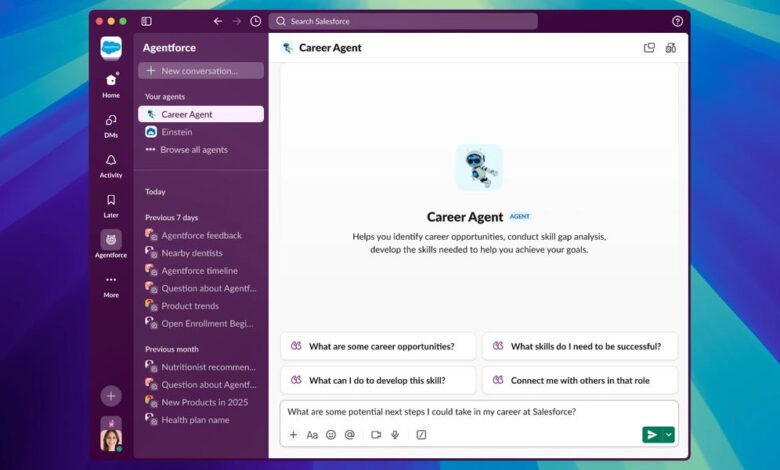Click plus attach icon in composer
The image size is (780, 470).
(293, 435)
